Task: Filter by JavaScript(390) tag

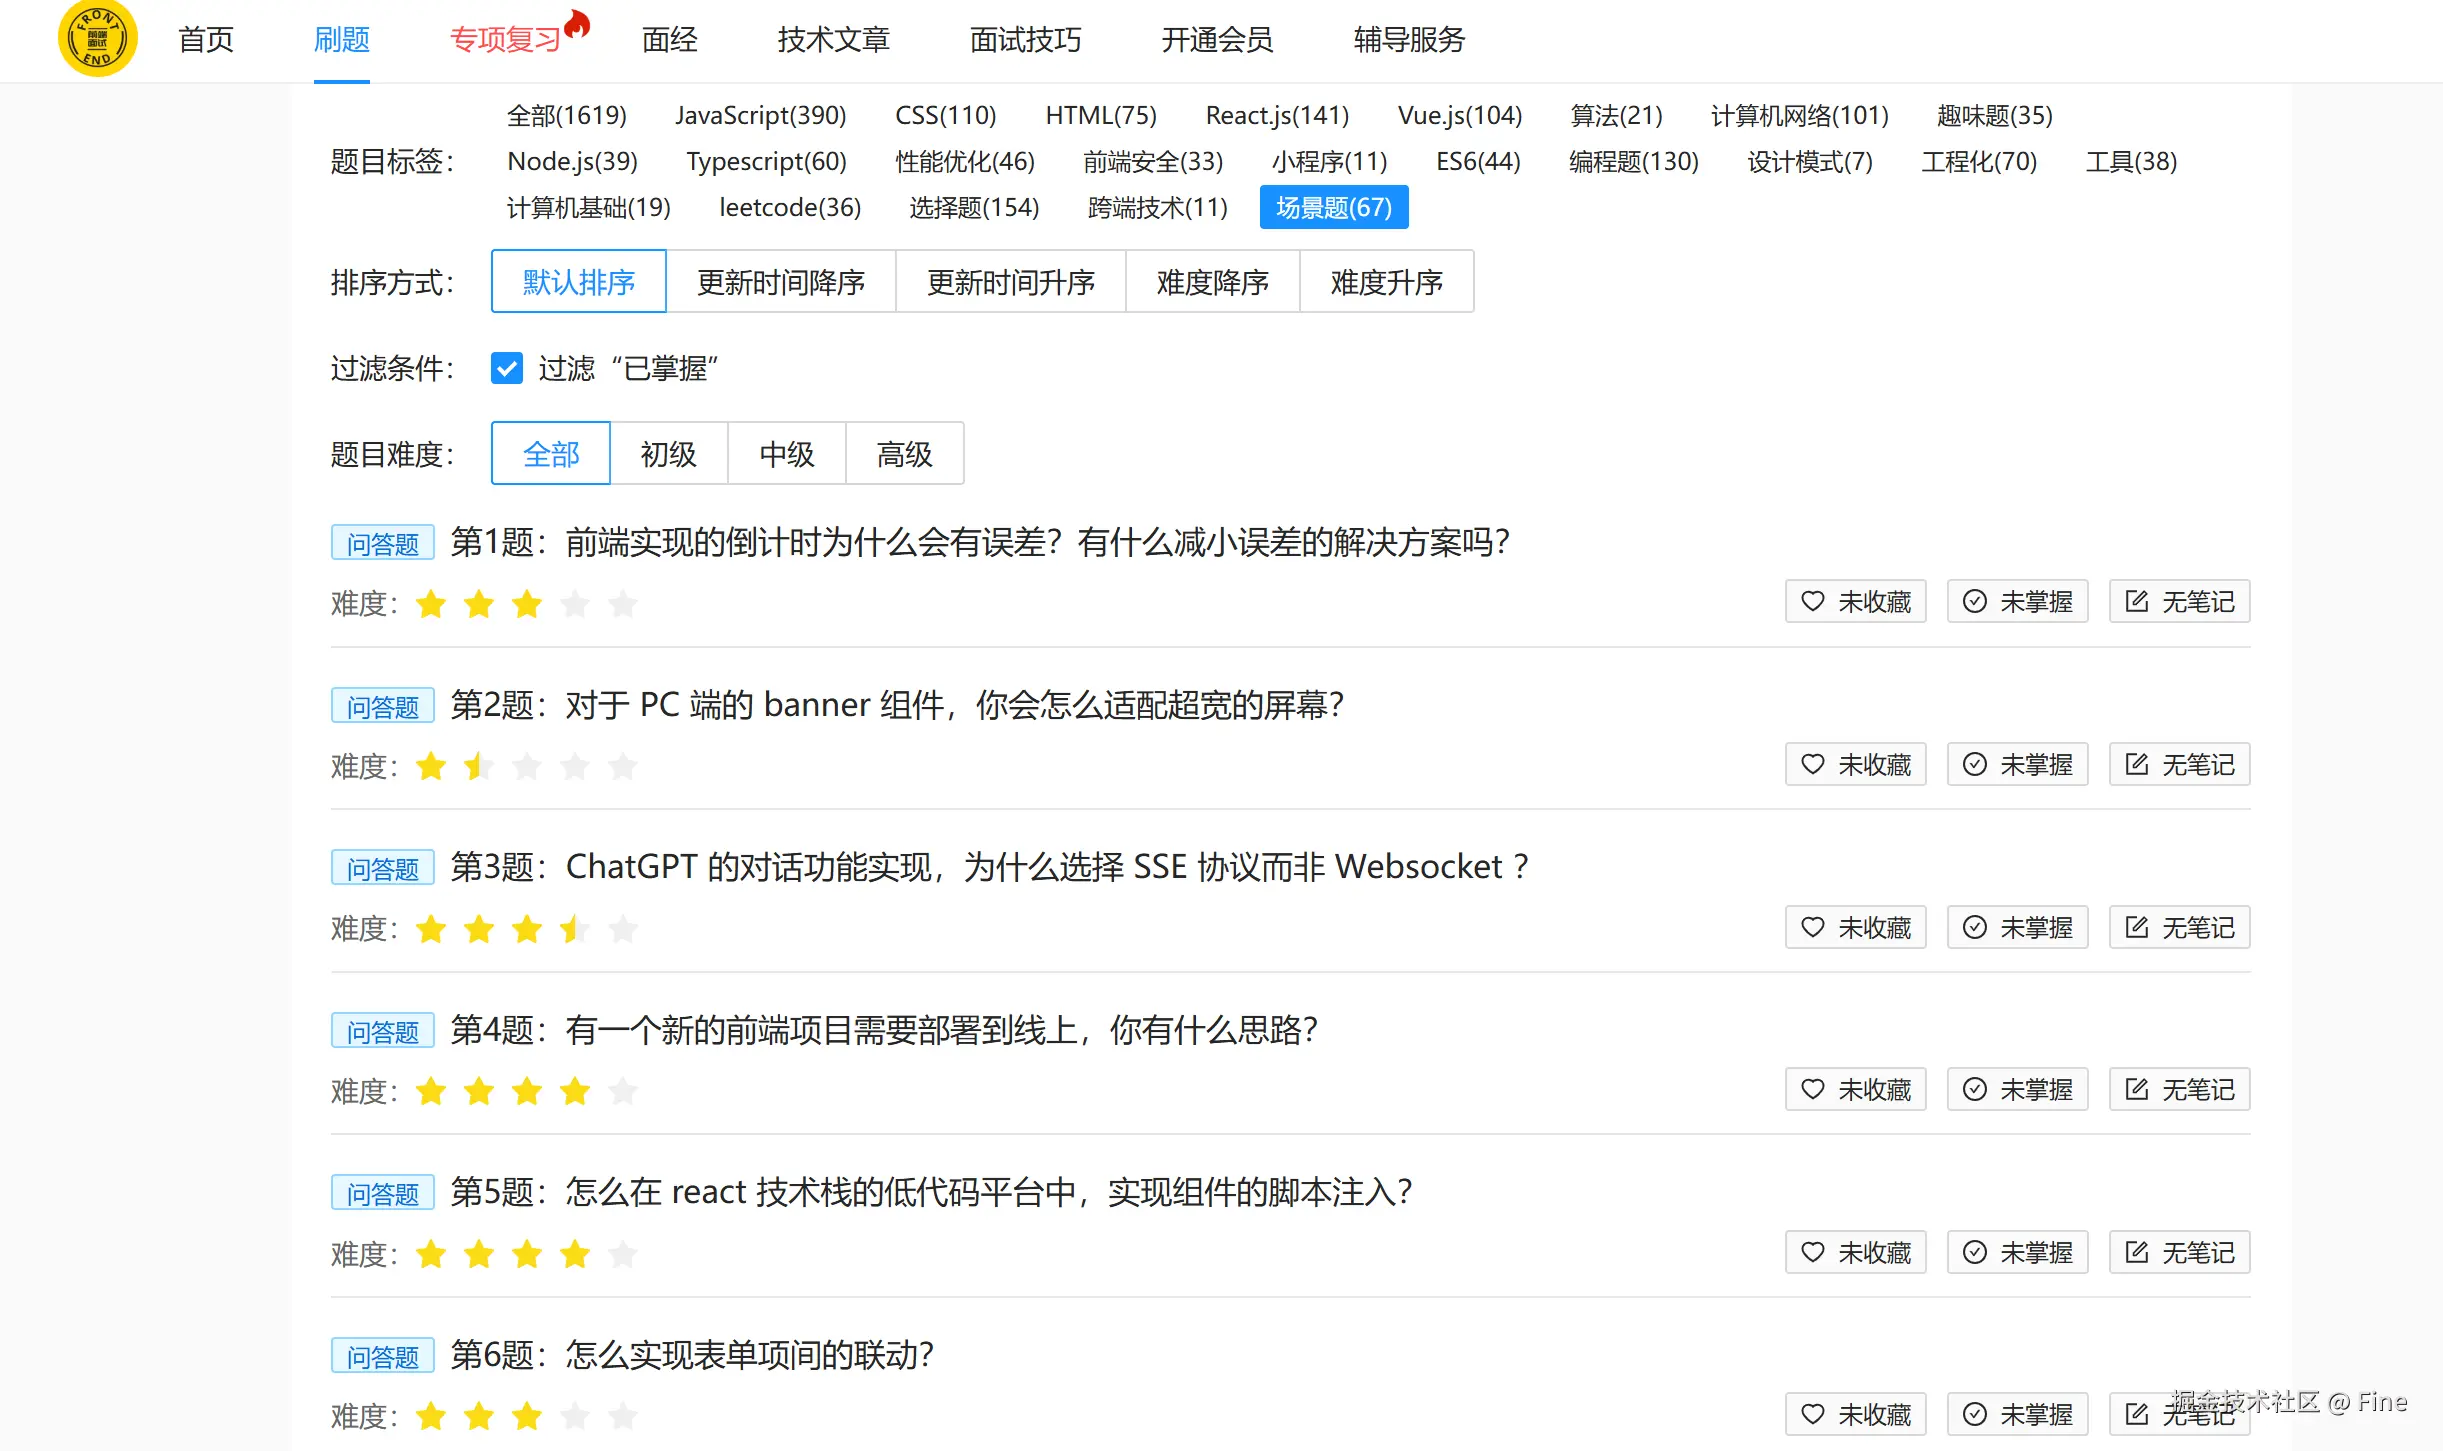Action: 760,116
